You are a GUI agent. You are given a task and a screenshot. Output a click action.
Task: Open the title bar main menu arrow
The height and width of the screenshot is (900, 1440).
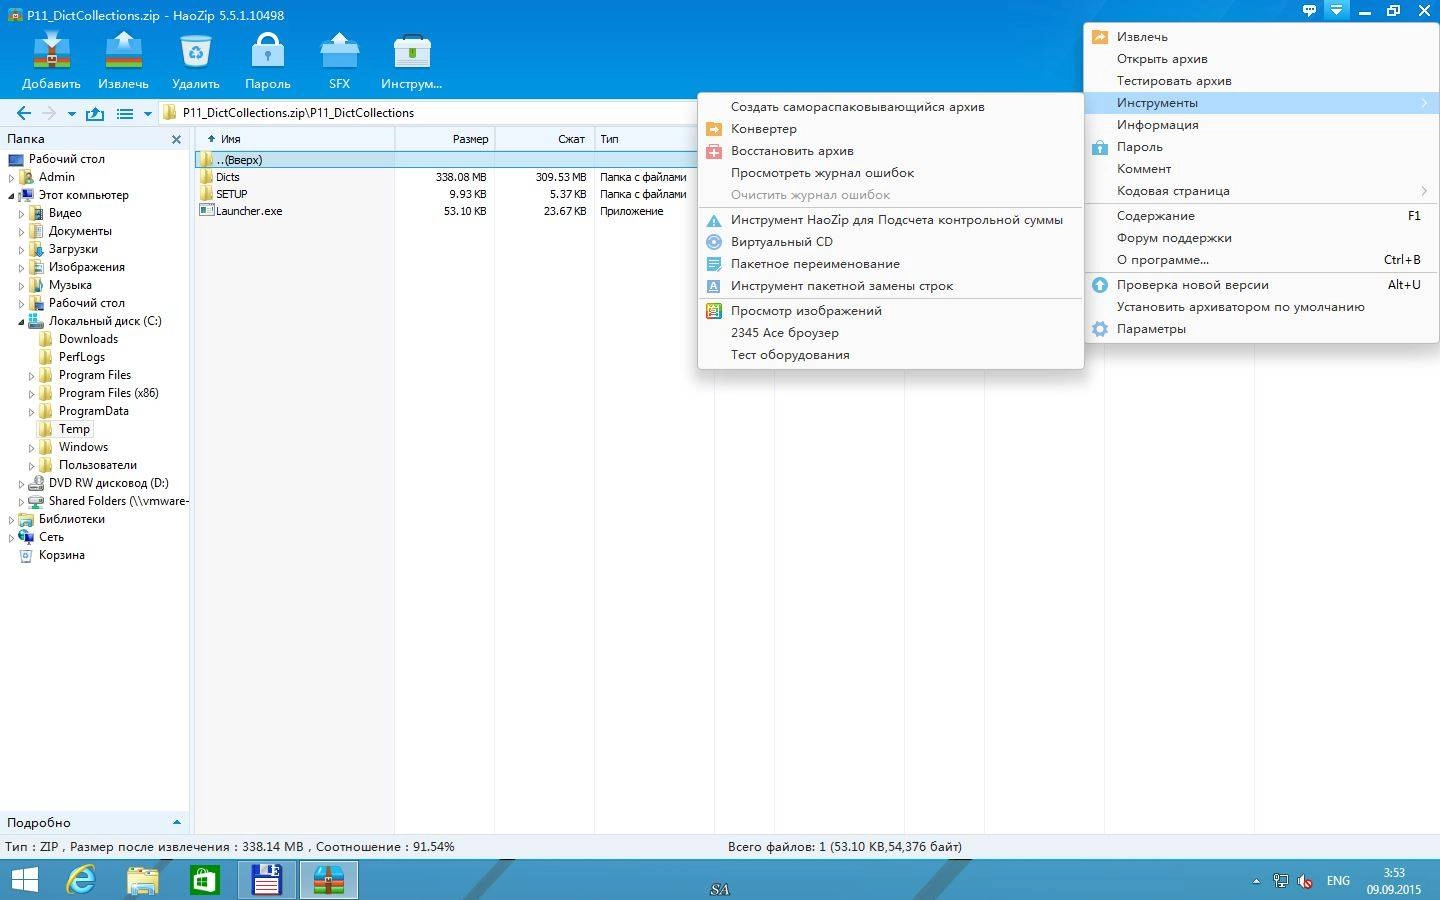coord(1336,11)
